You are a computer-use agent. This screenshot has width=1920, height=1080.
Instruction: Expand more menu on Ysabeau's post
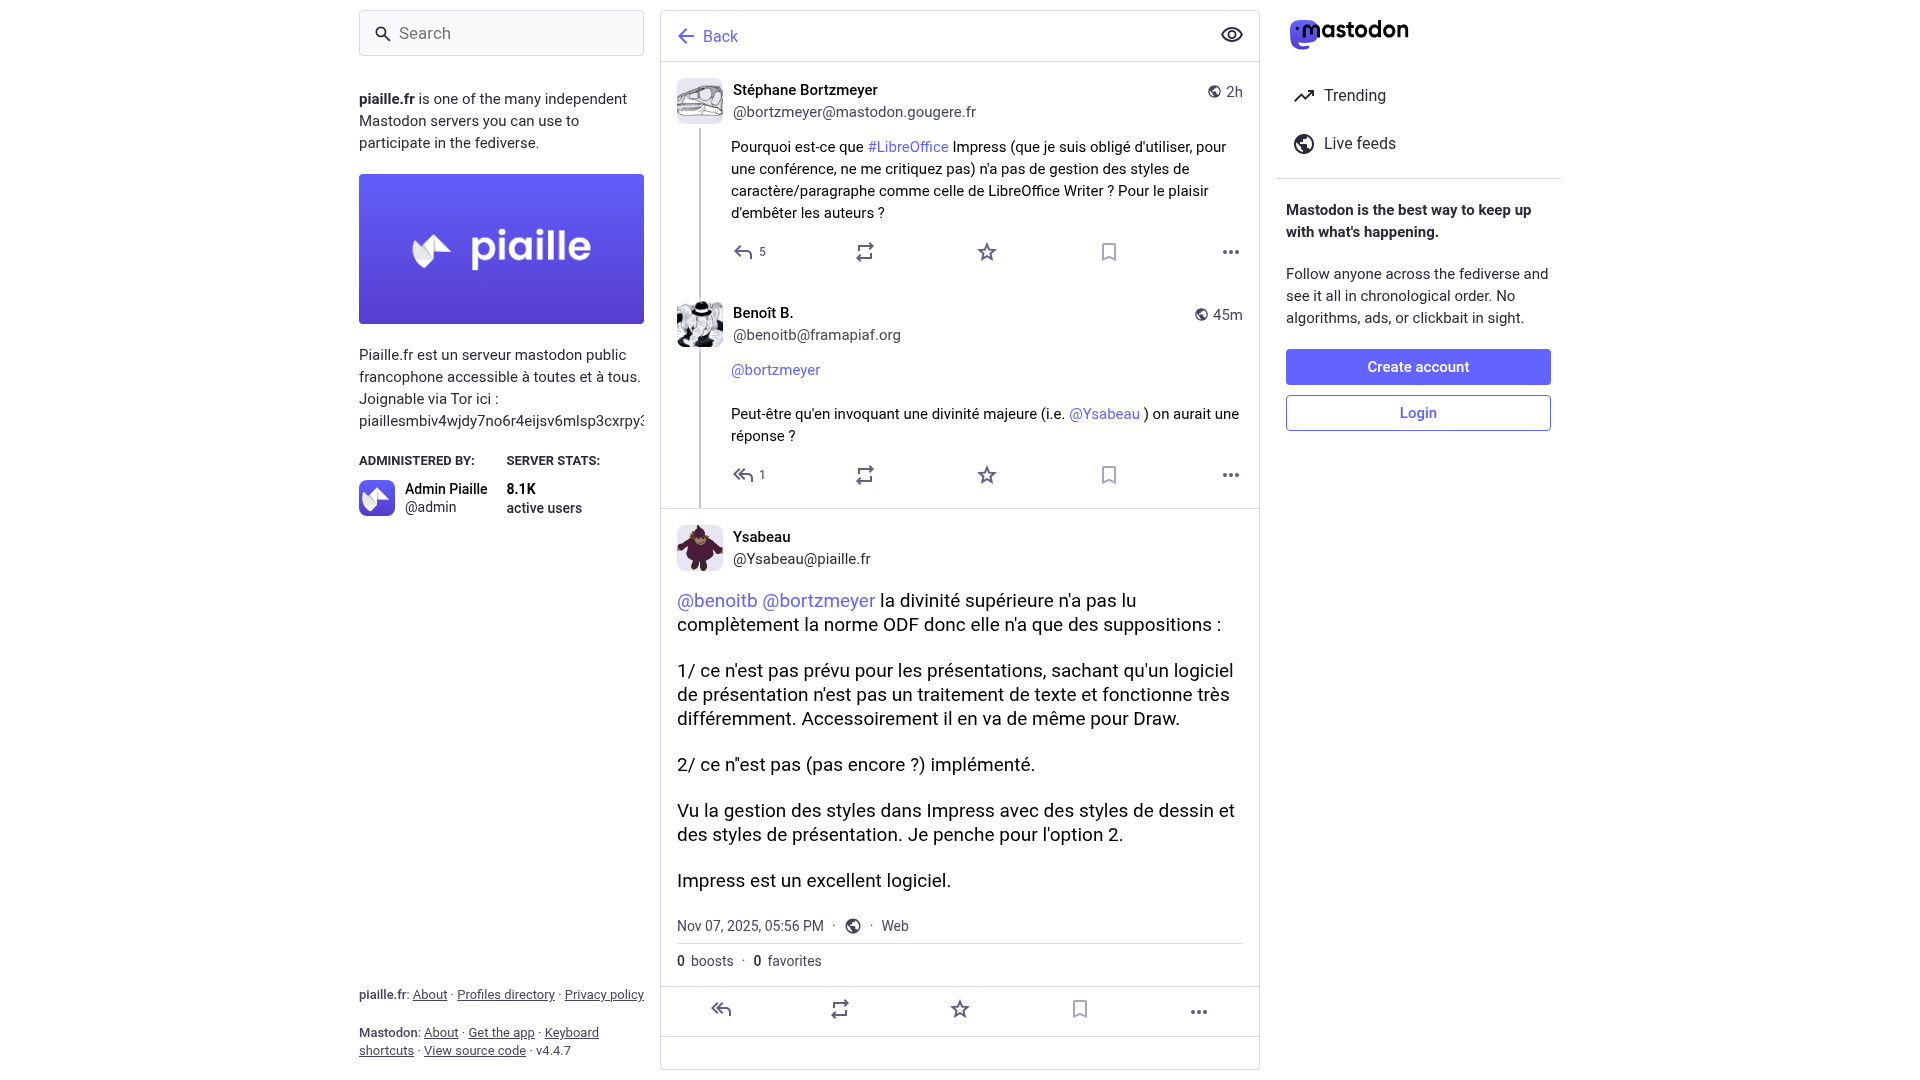1199,1012
